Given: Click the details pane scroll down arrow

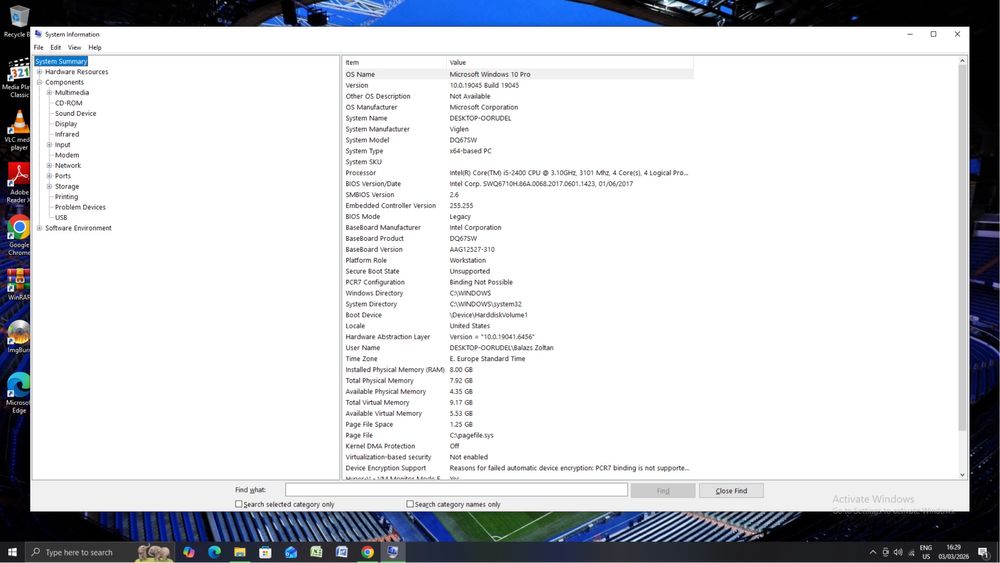Looking at the screenshot, I should (962, 474).
